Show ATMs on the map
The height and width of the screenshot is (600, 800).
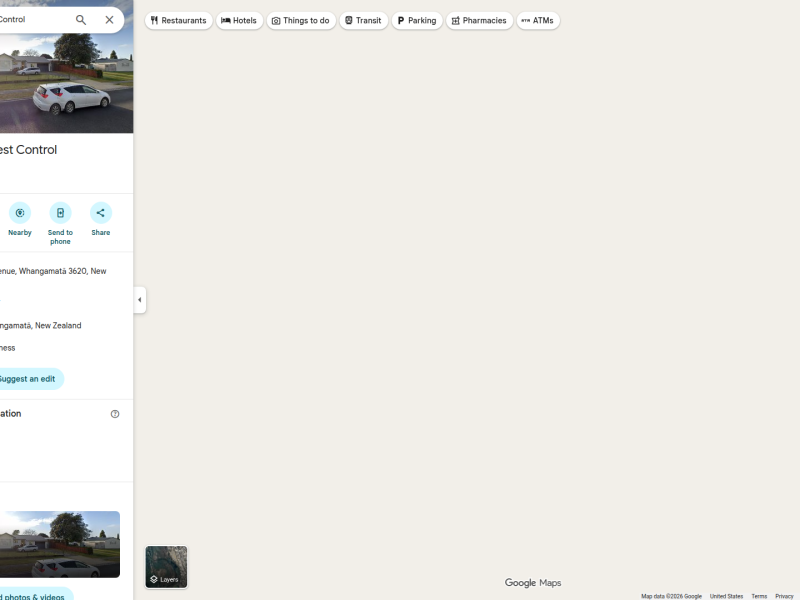[538, 20]
